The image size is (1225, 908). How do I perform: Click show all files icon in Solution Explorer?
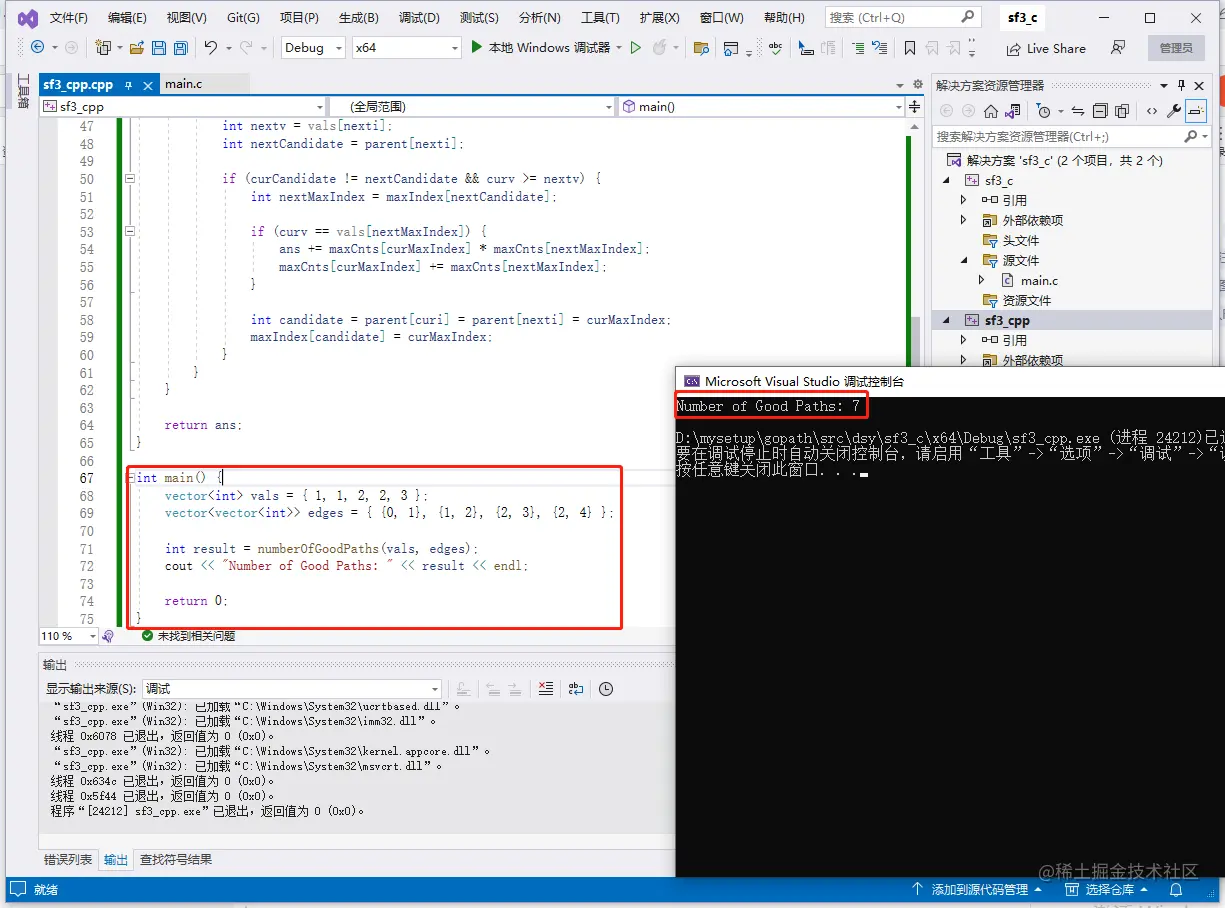(x=1122, y=111)
